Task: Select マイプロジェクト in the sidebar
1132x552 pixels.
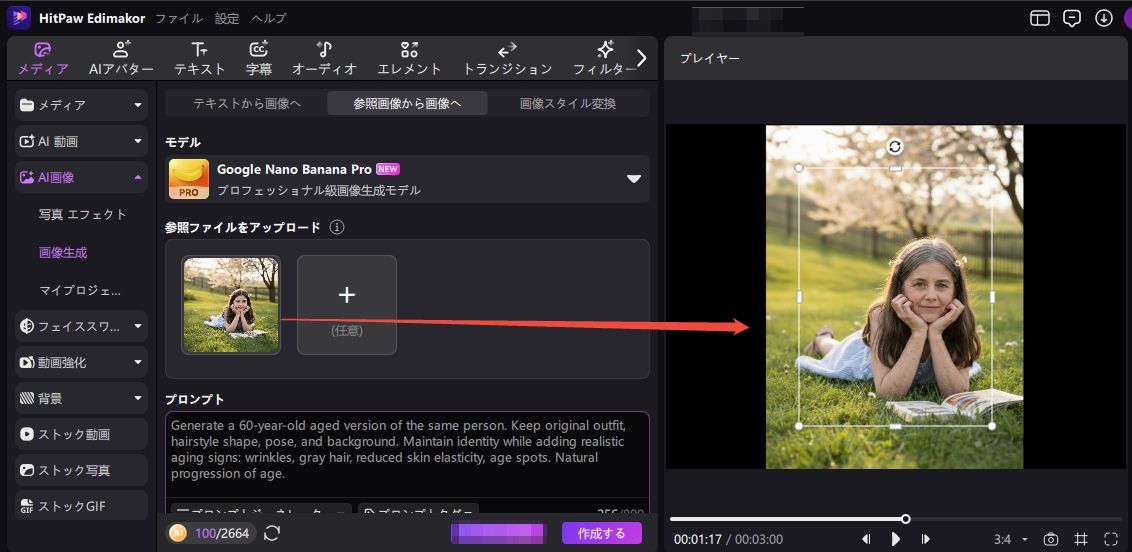Action: (80, 291)
